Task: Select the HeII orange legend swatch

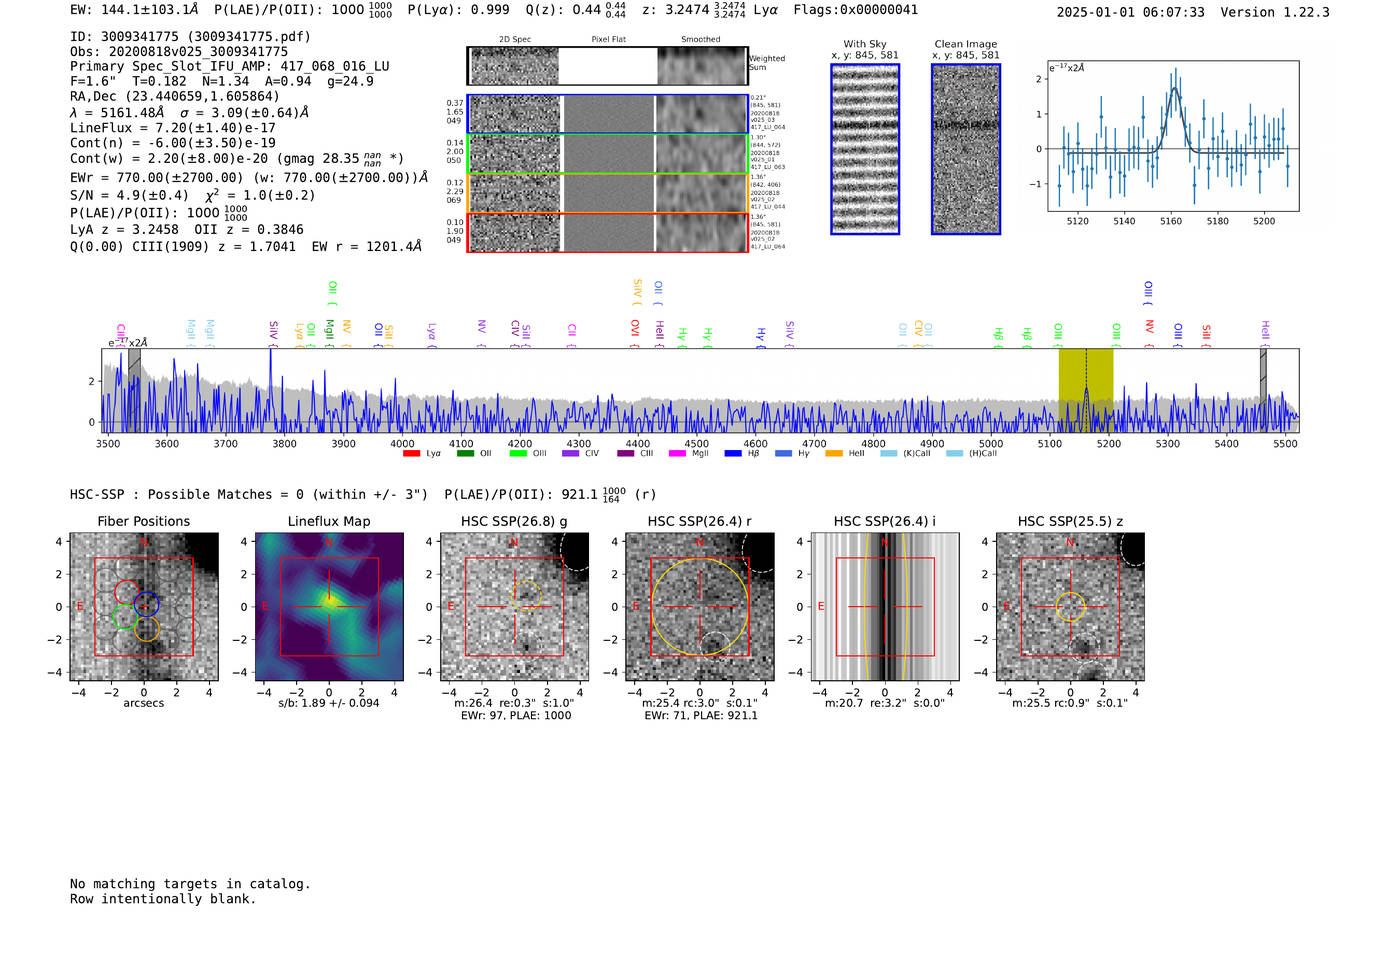Action: click(834, 454)
